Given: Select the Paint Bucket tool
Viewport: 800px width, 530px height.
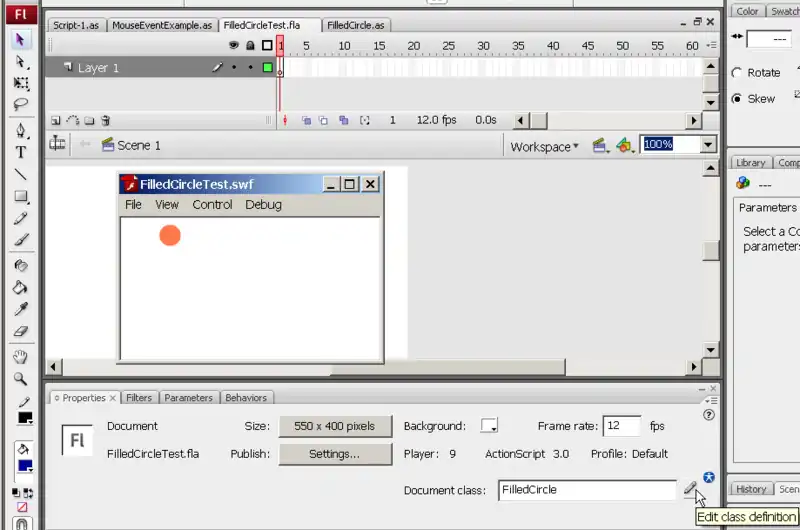Looking at the screenshot, I should click(21, 288).
